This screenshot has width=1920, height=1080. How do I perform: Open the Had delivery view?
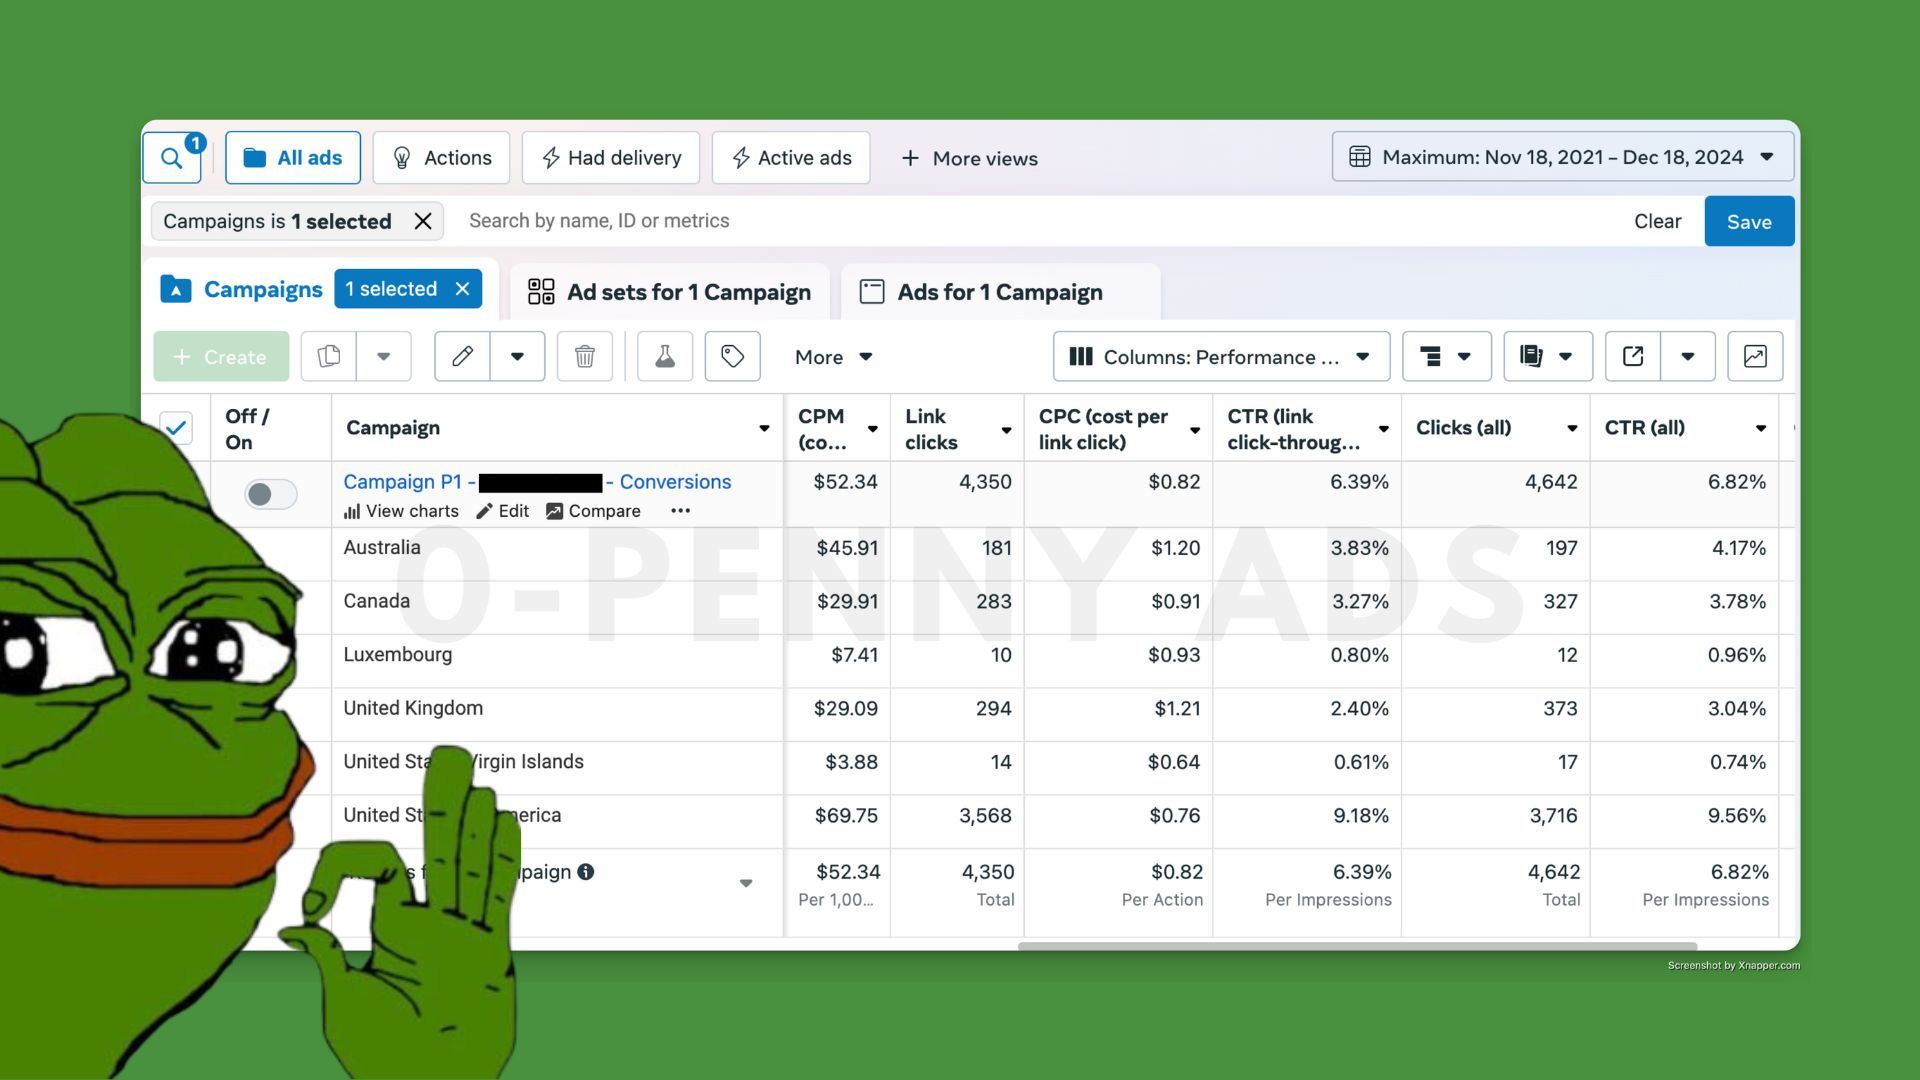coord(611,158)
